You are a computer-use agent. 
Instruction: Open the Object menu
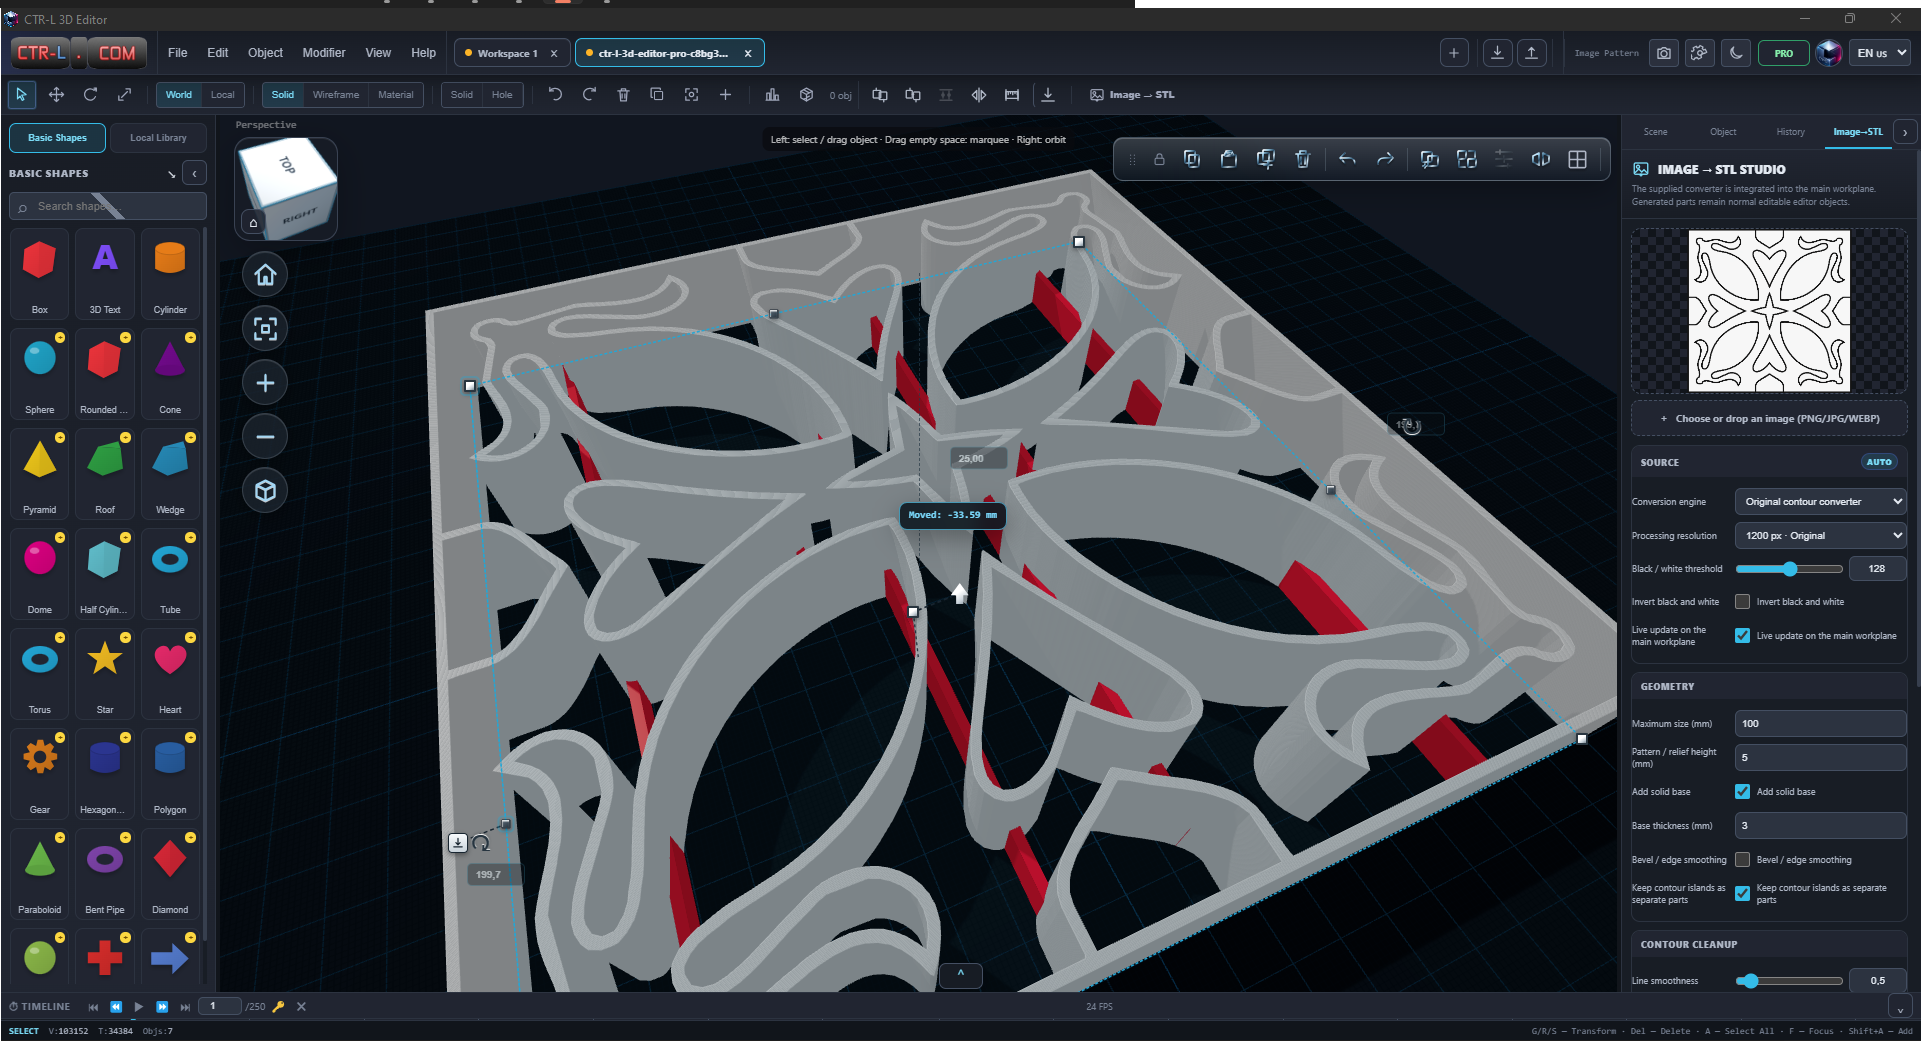point(265,53)
